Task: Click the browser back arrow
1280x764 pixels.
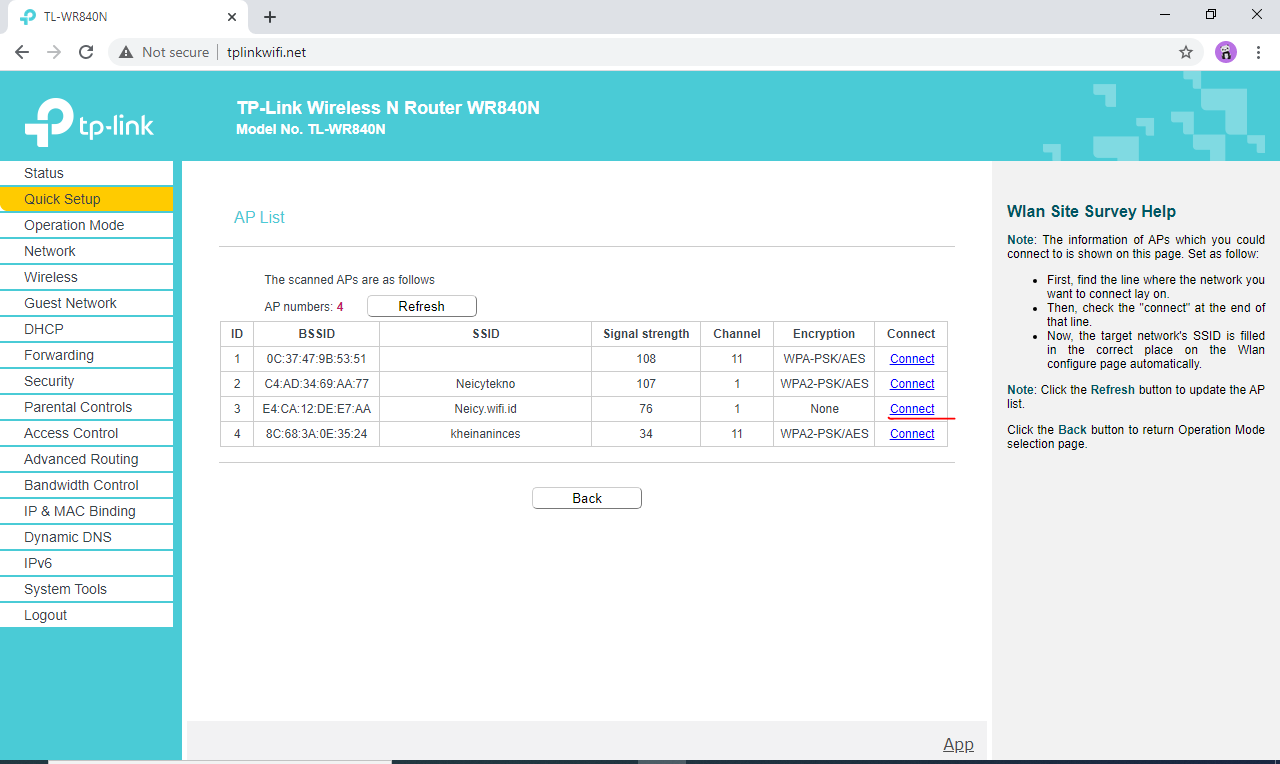Action: 22,52
